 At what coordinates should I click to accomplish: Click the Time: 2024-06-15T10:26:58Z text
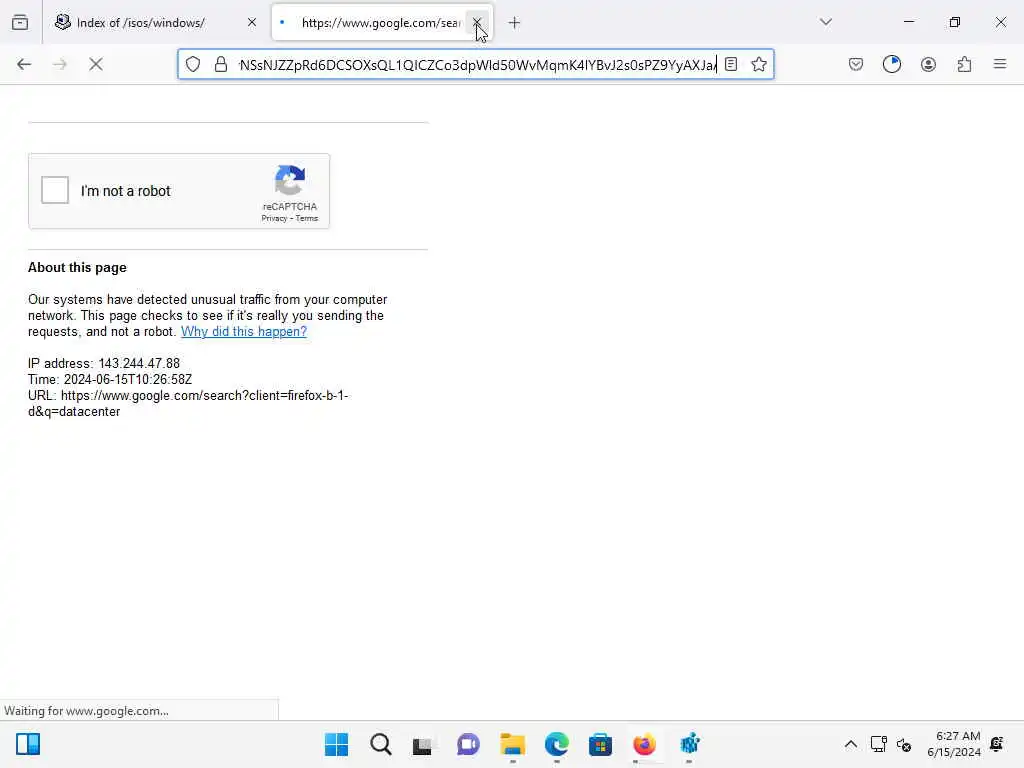click(110, 379)
